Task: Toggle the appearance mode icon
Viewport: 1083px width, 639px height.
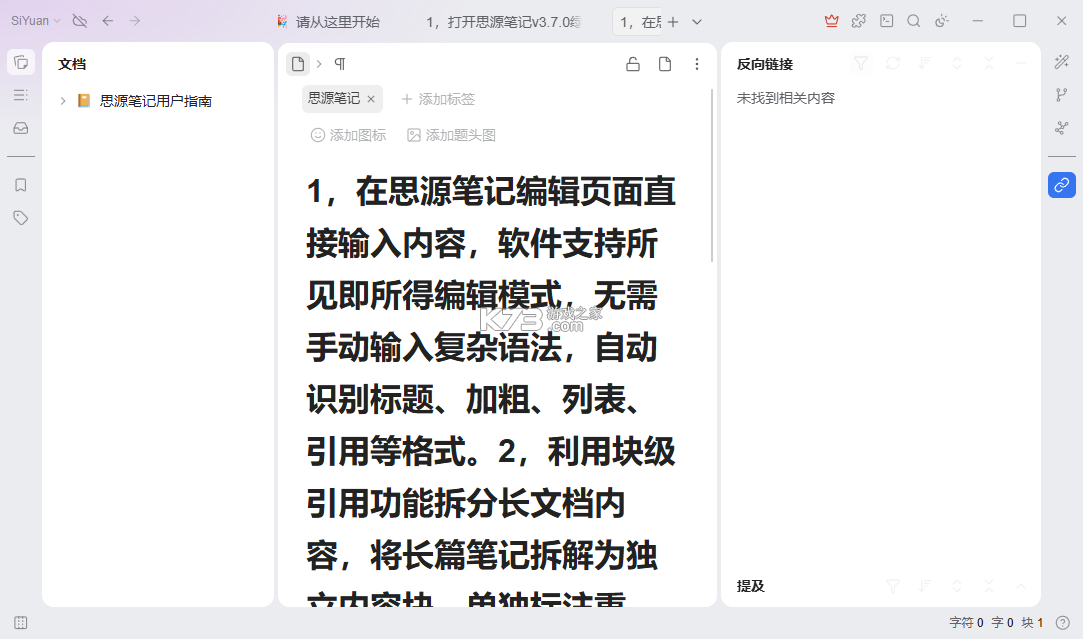Action: pyautogui.click(x=941, y=21)
